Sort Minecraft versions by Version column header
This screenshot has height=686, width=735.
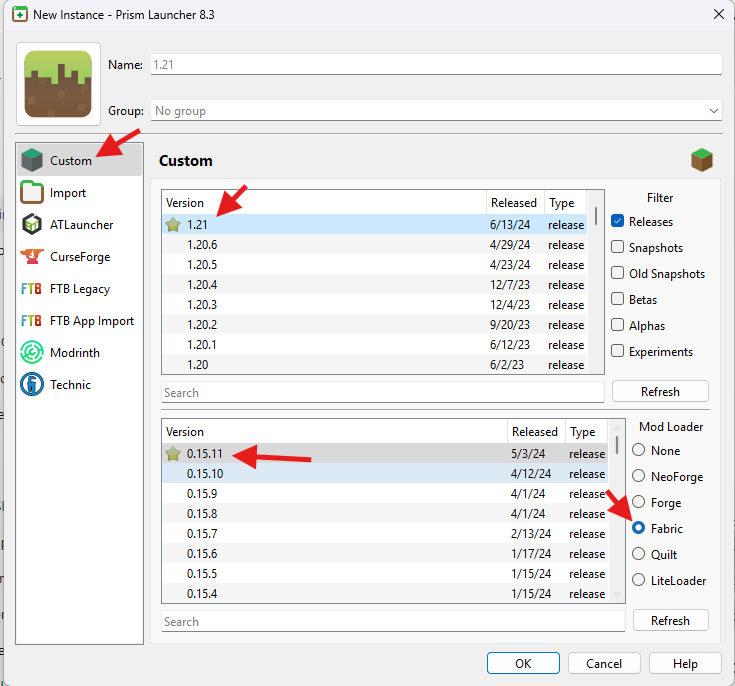(x=324, y=203)
